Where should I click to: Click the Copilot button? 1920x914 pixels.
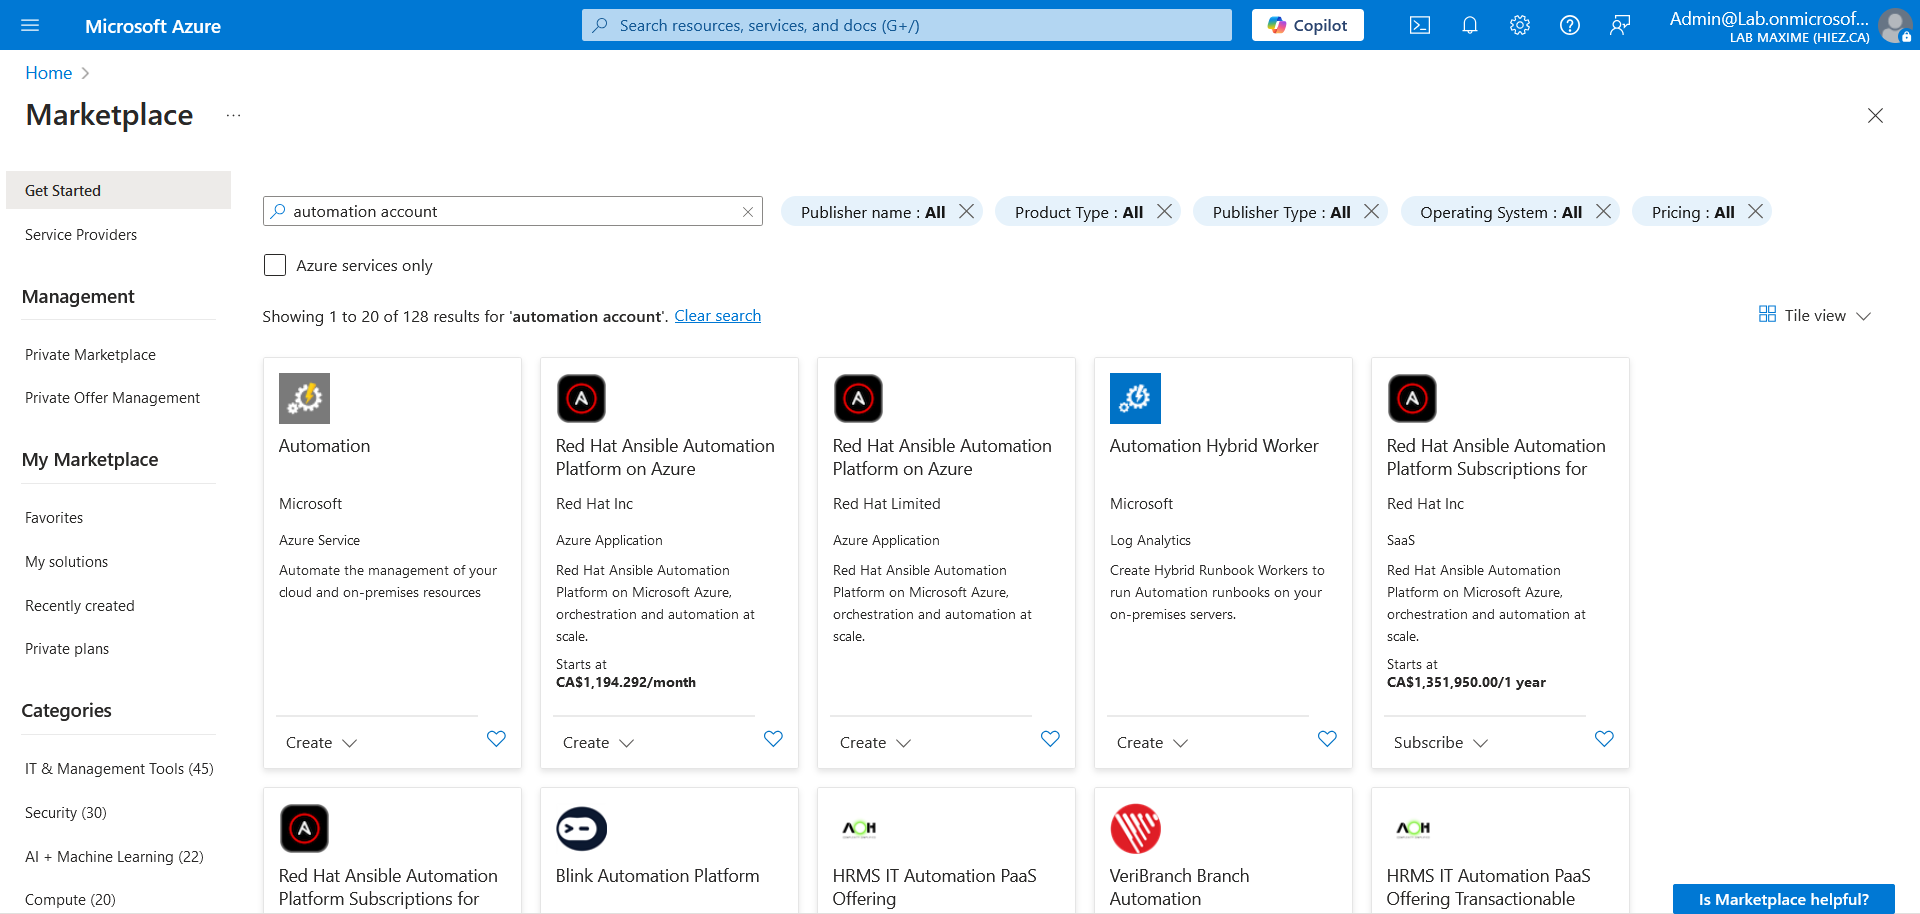pyautogui.click(x=1307, y=26)
